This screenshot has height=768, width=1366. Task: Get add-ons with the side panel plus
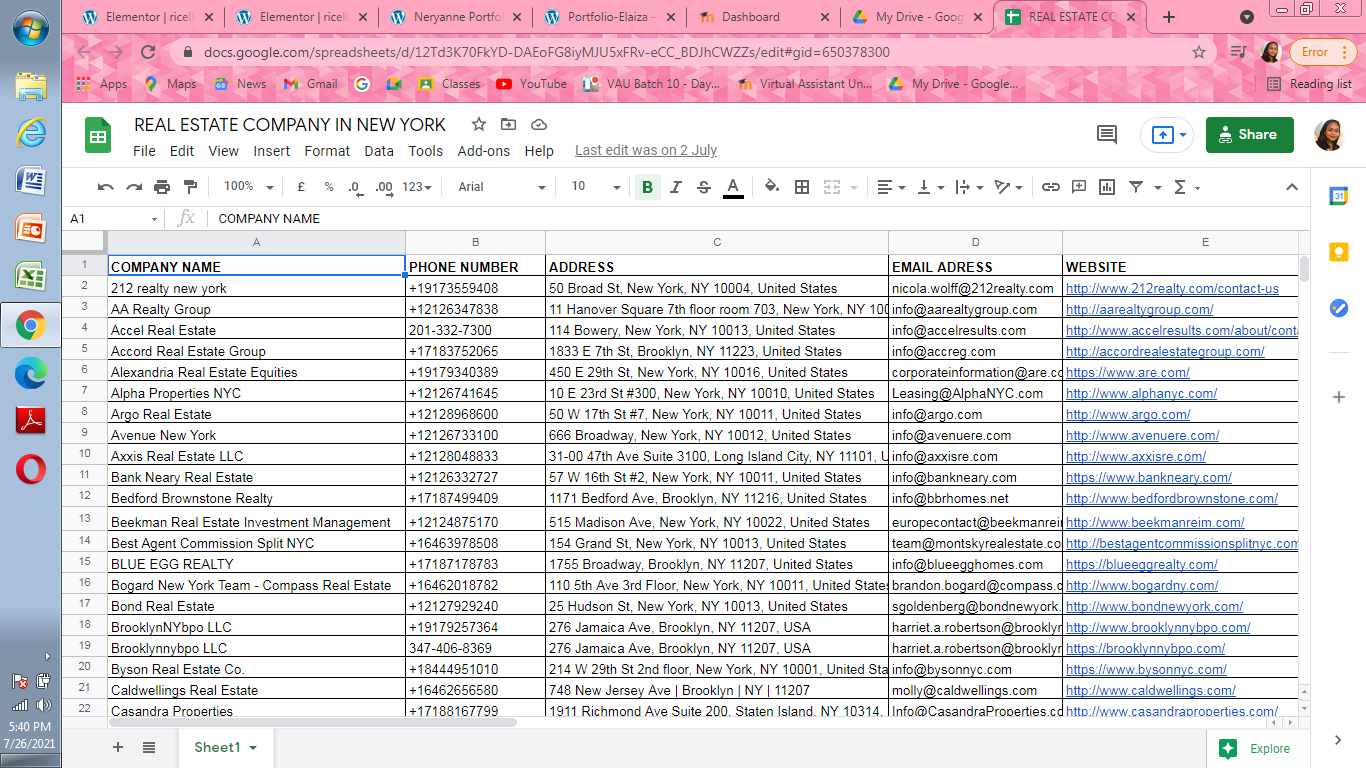(x=1338, y=397)
